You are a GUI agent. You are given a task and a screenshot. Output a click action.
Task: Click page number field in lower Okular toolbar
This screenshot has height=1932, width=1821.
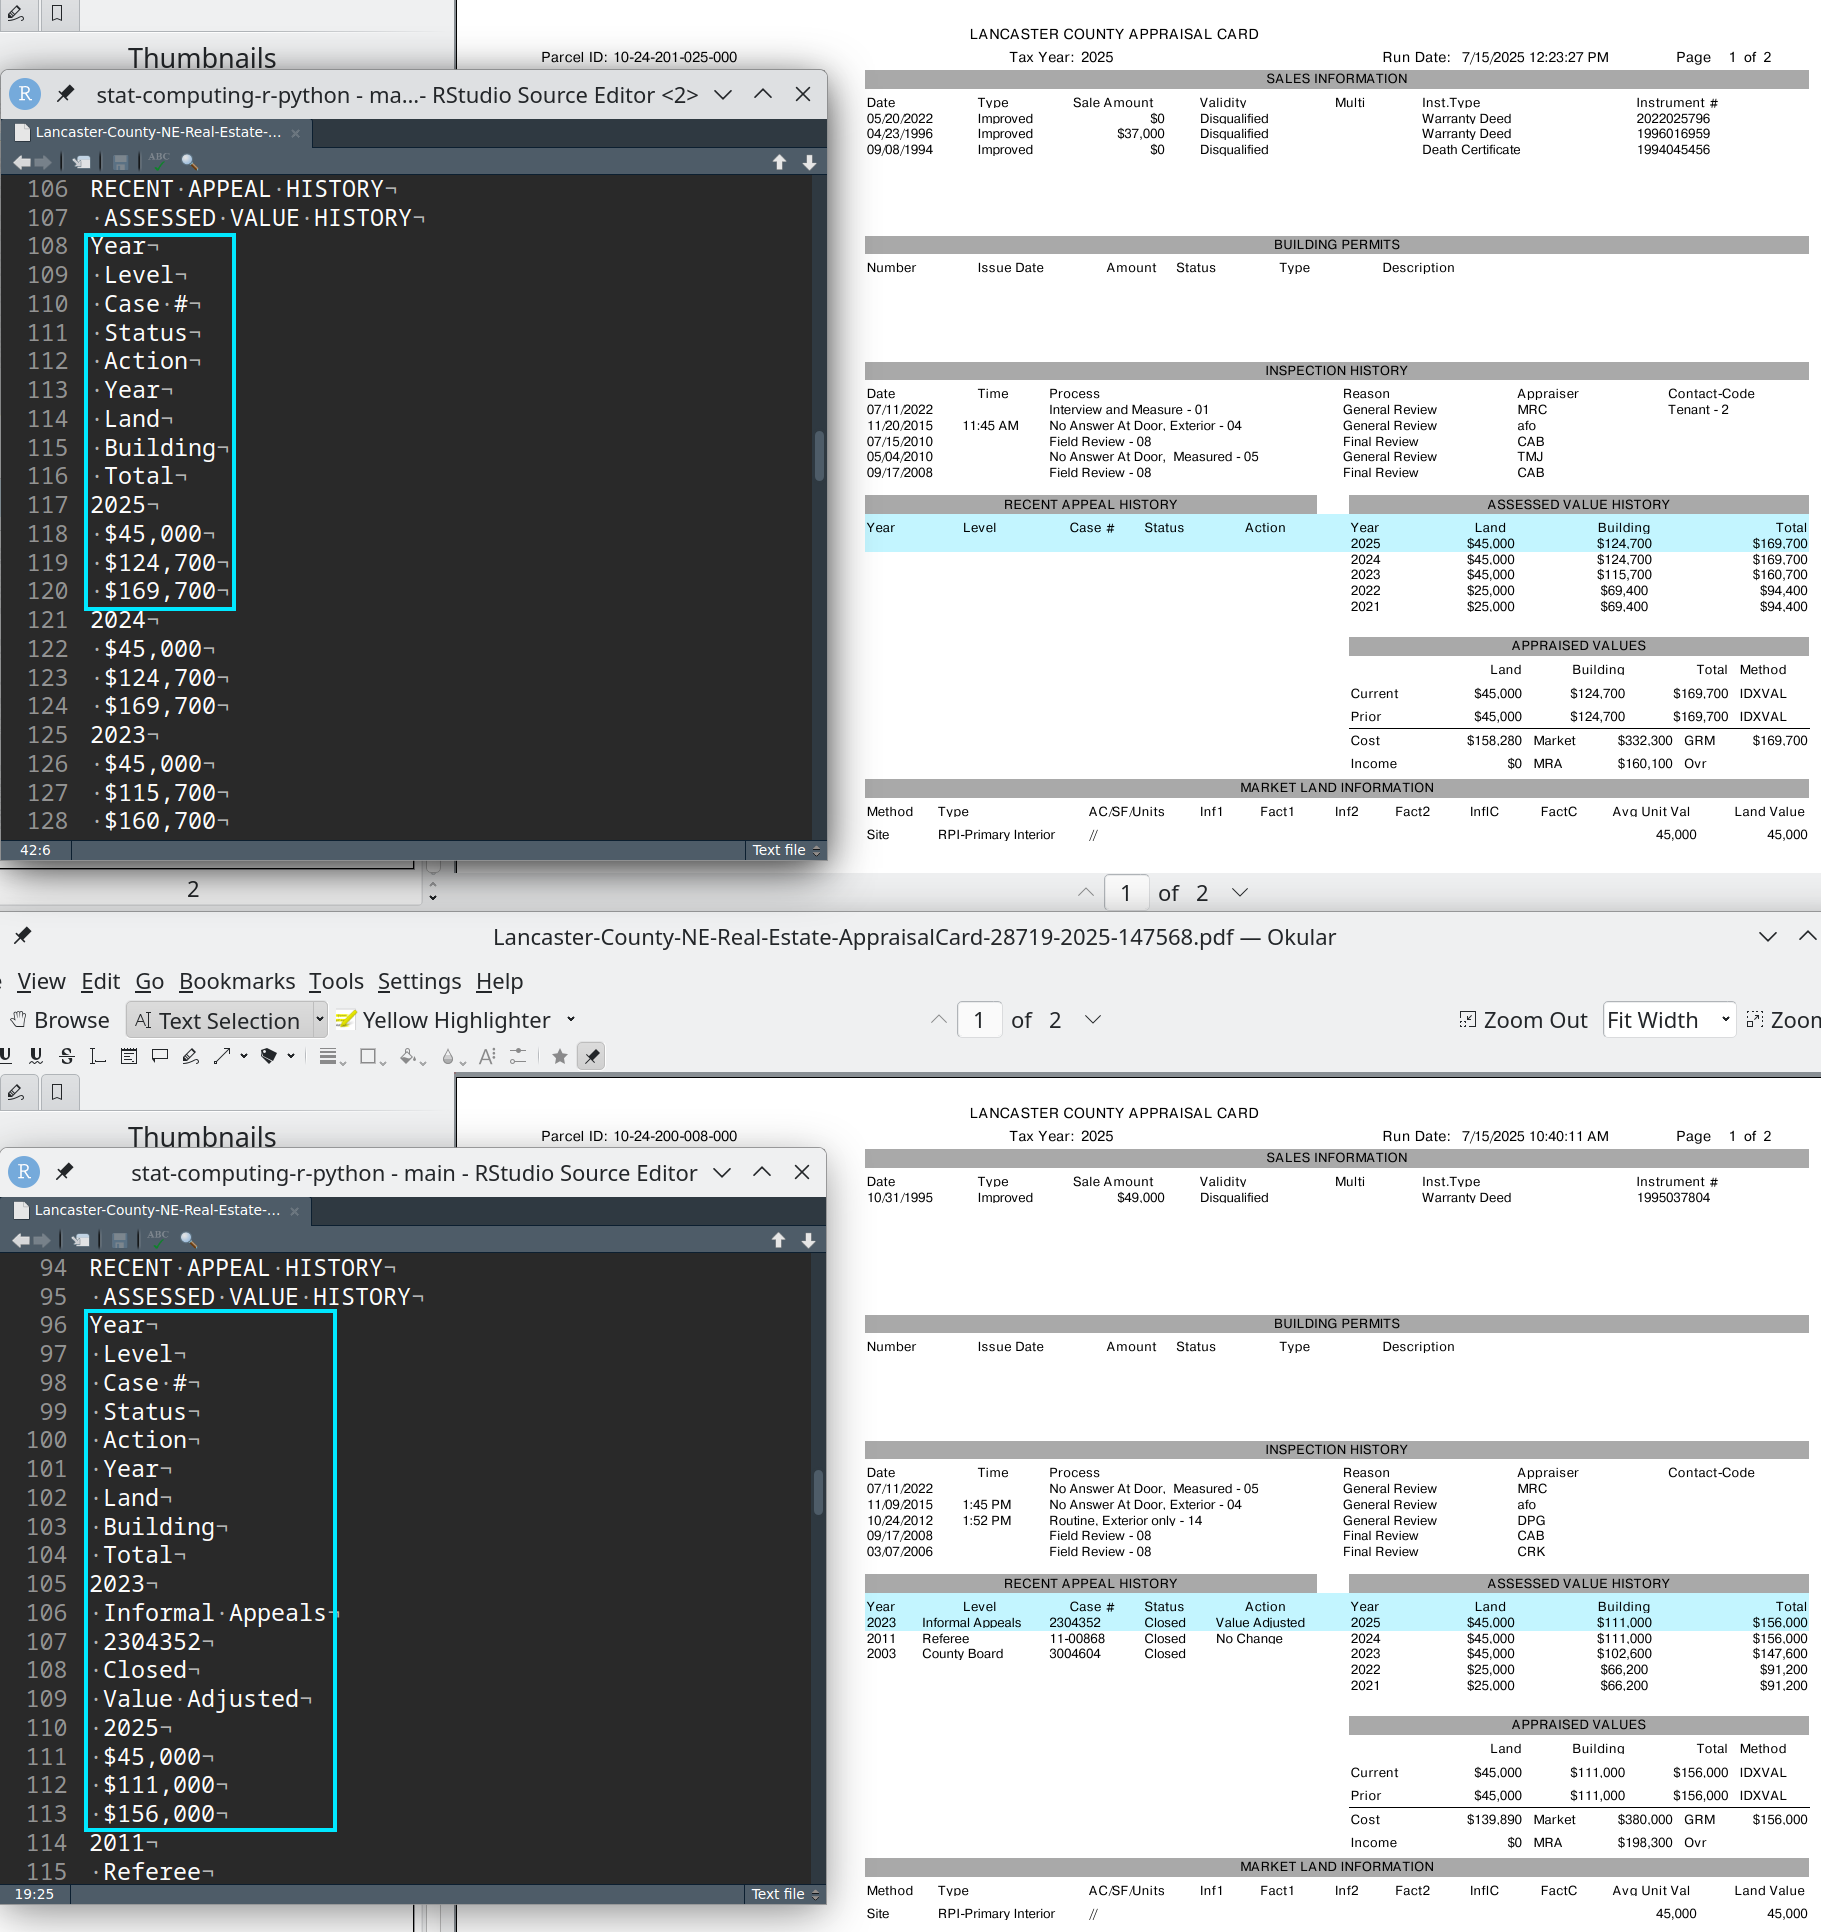point(979,1020)
